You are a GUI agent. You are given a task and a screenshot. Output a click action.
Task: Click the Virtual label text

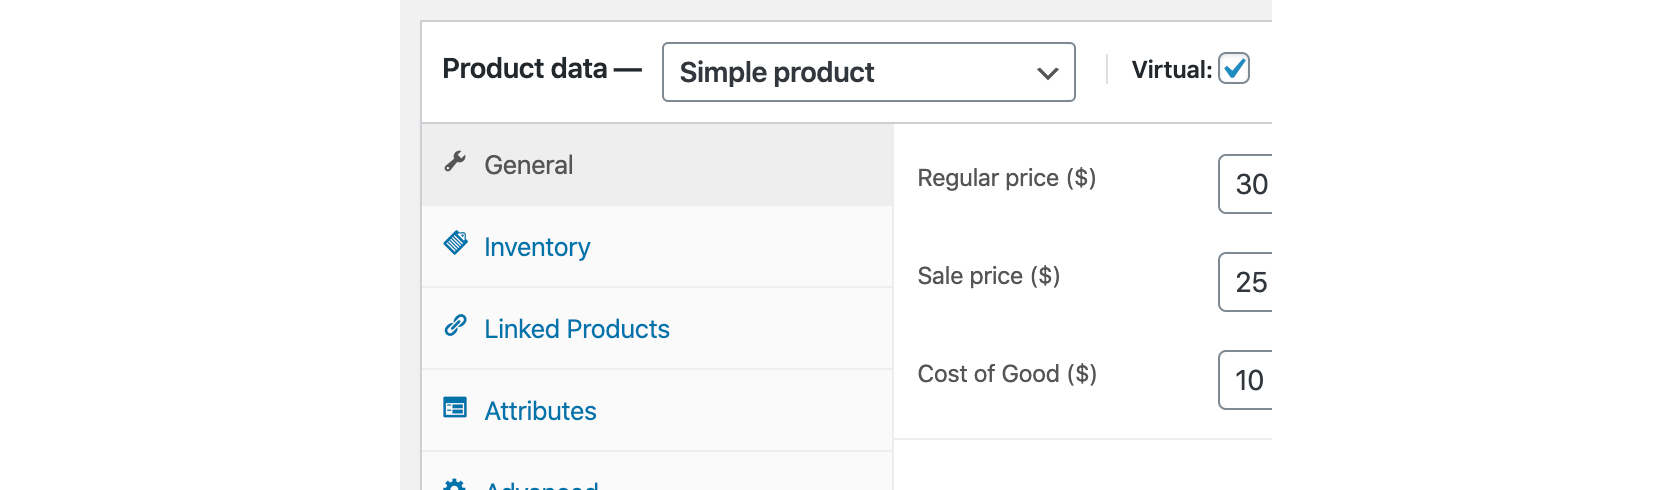[x=1171, y=70]
